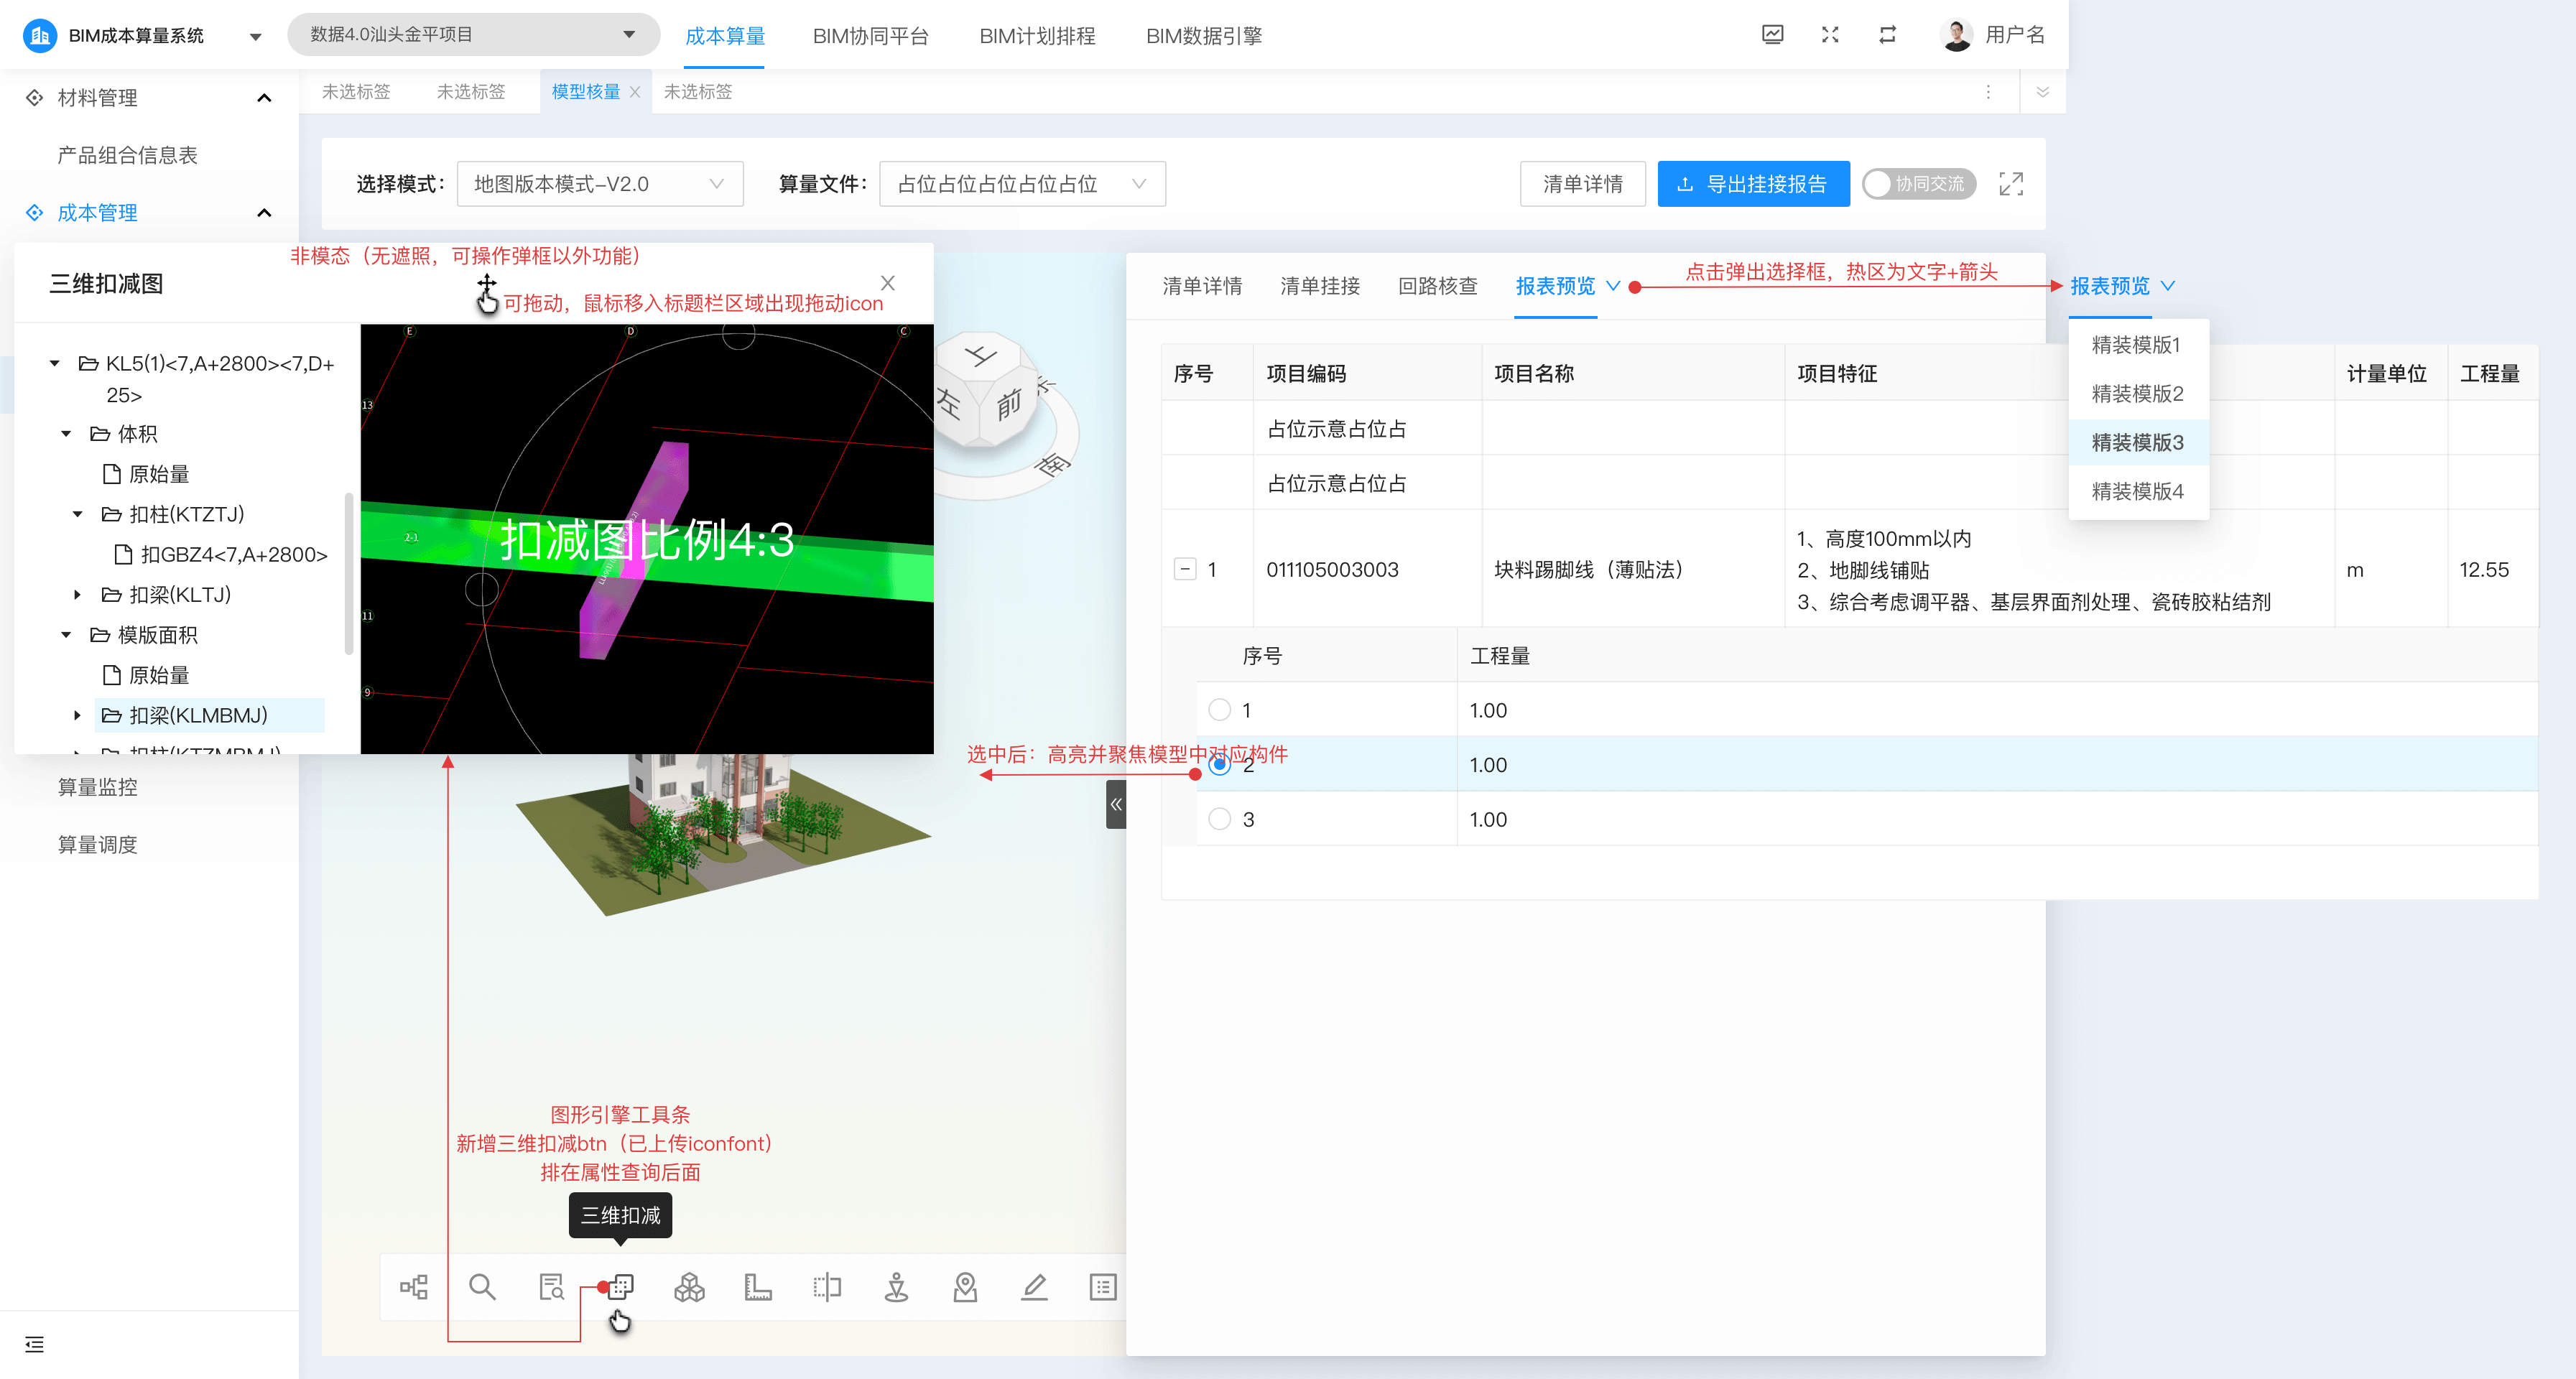This screenshot has width=2576, height=1379.
Task: Click the 3D deduction (三维扣减) toolbar icon
Action: pos(620,1286)
